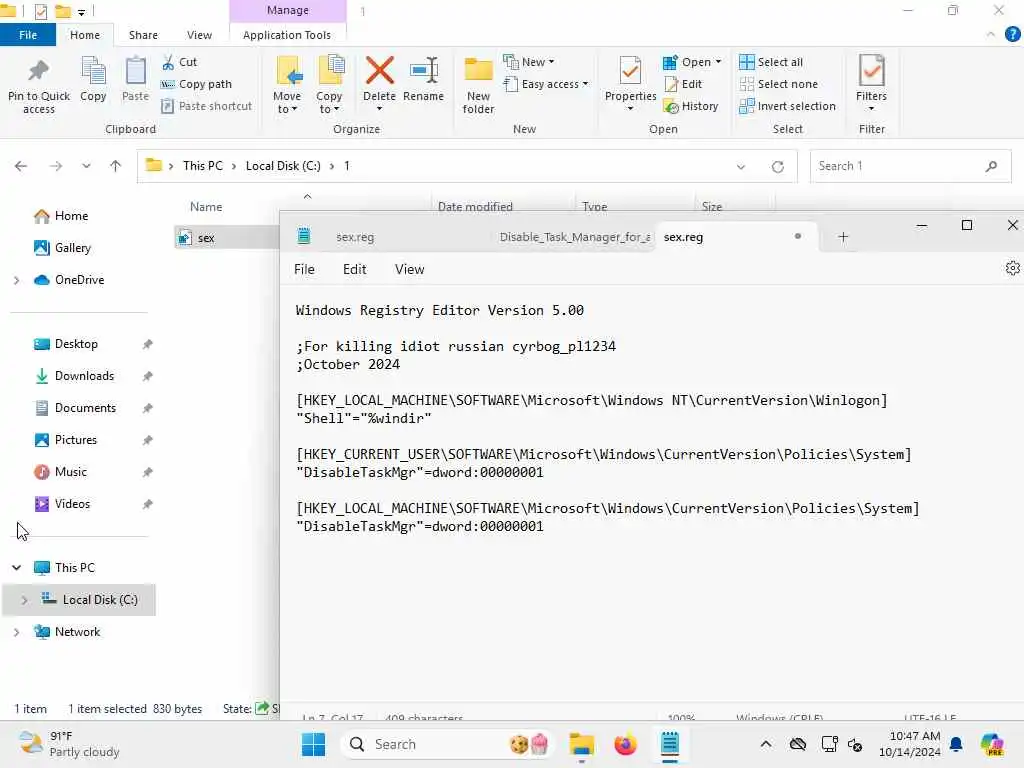Open the Open dropdown in ribbon
The height and width of the screenshot is (768, 1024).
click(x=692, y=62)
